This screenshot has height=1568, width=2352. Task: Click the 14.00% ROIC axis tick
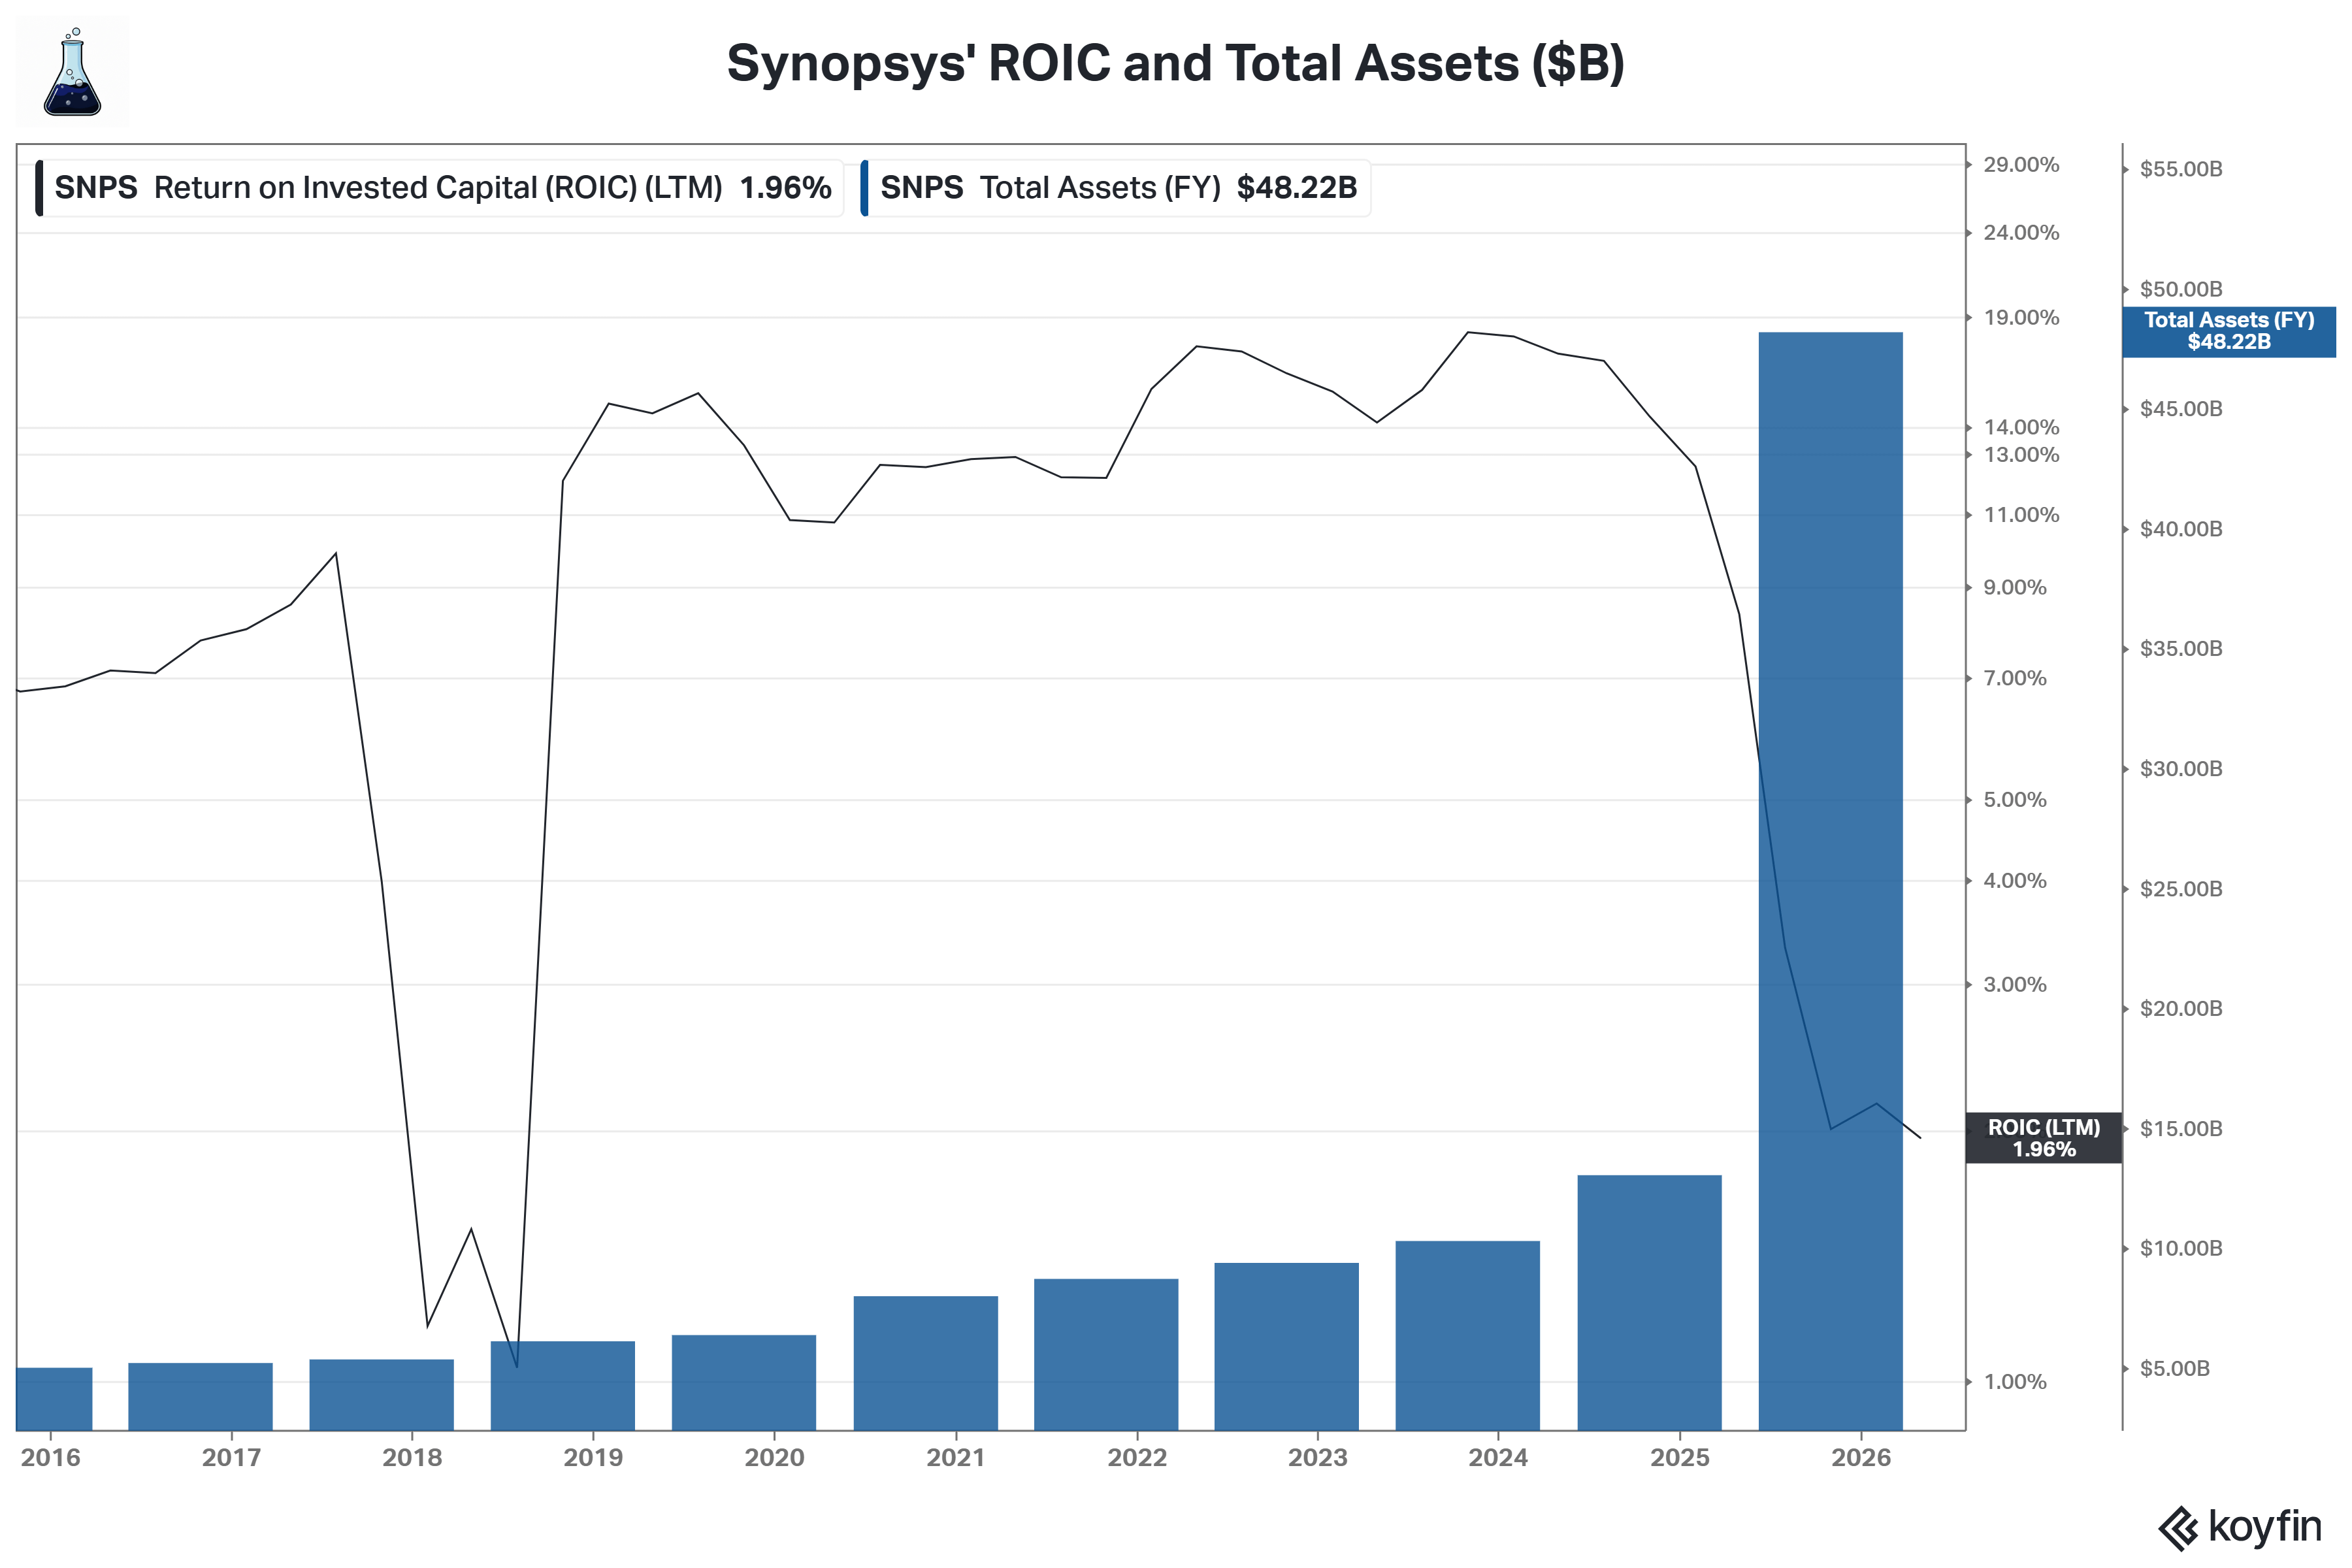2021,428
